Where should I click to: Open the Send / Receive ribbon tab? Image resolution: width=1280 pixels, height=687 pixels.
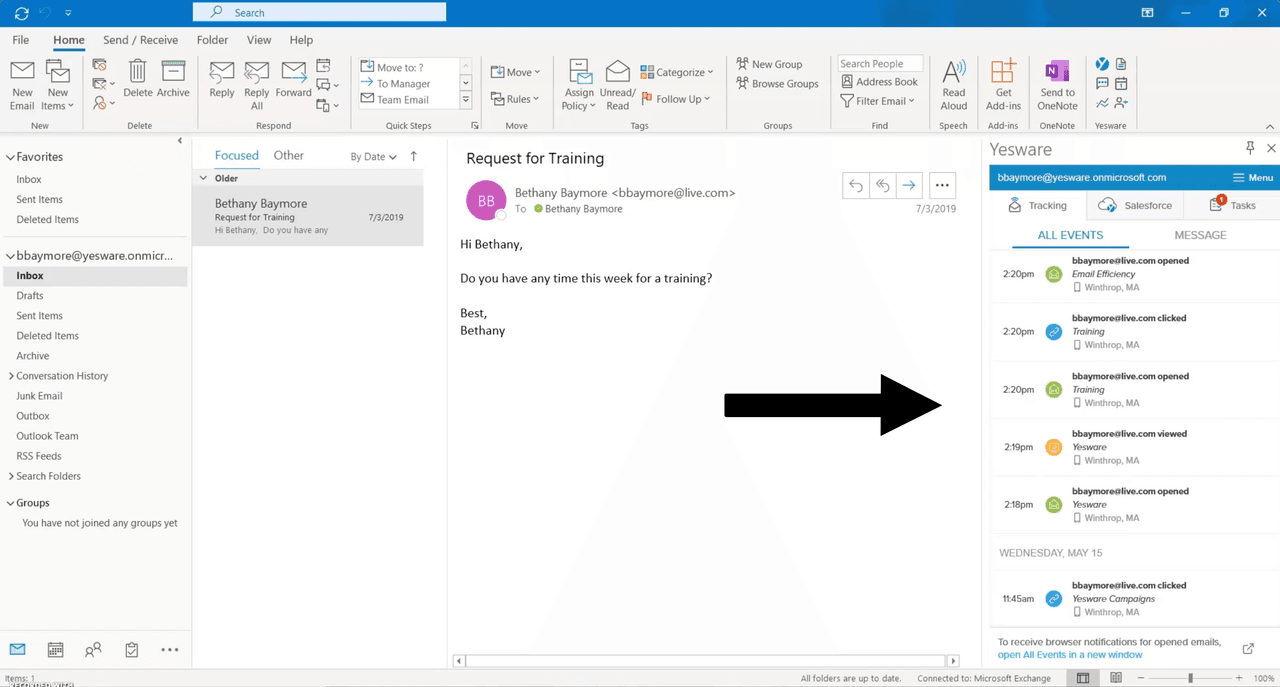pyautogui.click(x=140, y=40)
